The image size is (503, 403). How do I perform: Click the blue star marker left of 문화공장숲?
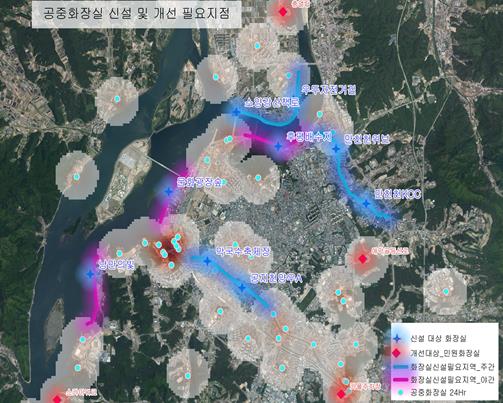click(169, 191)
